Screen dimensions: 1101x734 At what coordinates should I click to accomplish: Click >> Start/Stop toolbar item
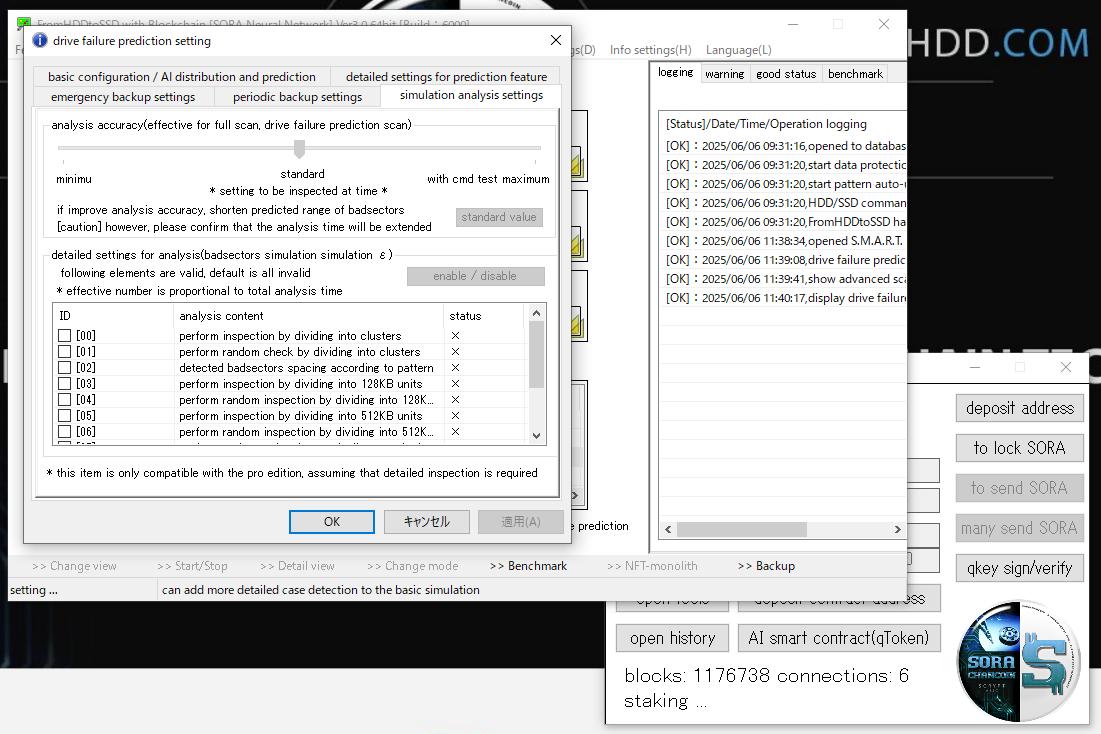[192, 566]
